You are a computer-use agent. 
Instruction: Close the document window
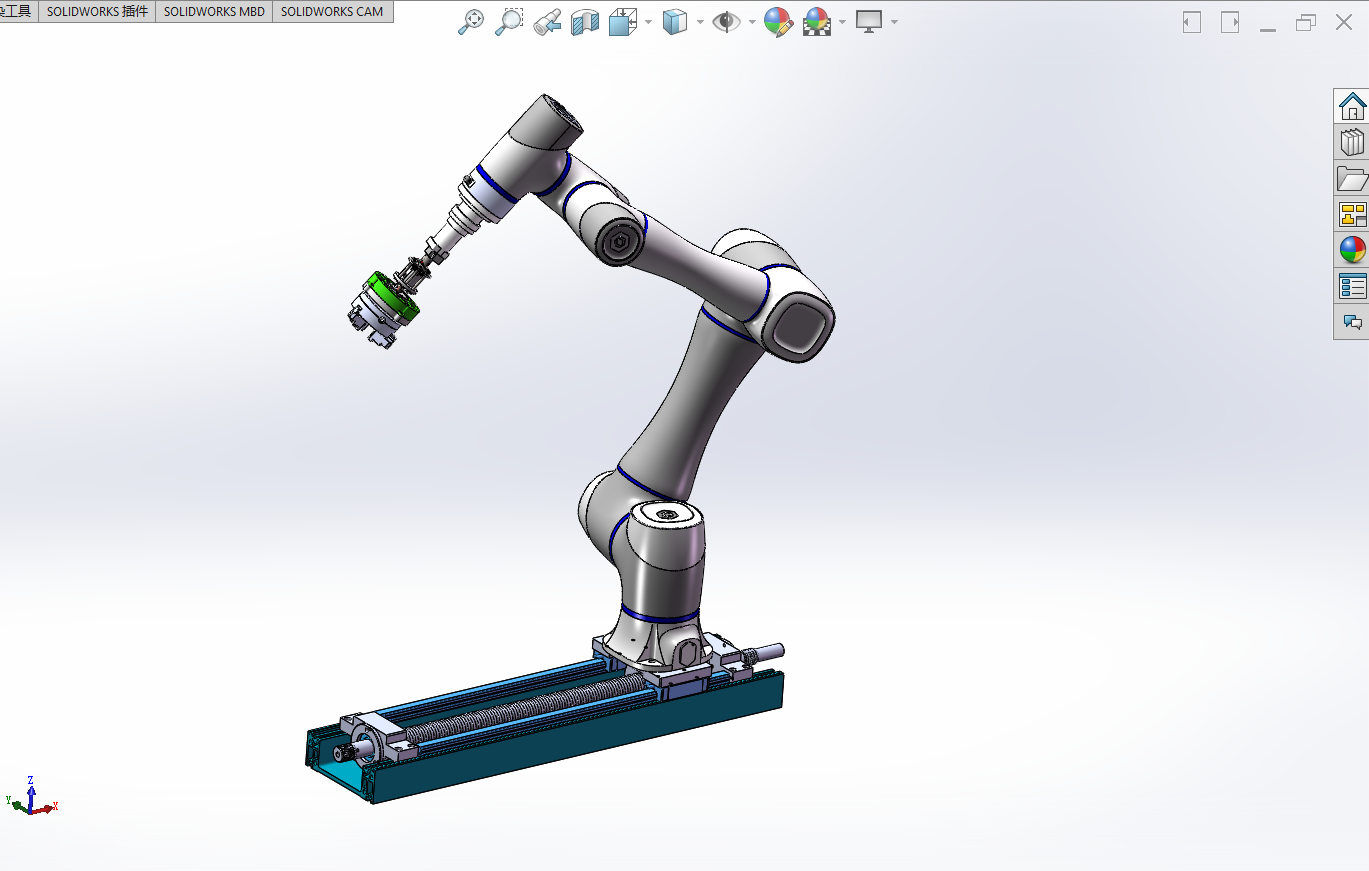point(1344,22)
